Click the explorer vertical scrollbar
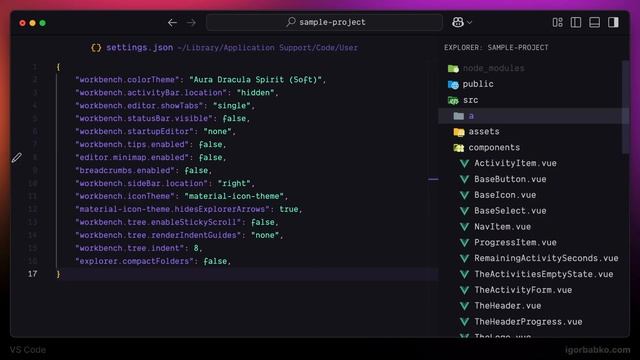Viewport: 640px width, 360px height. pos(625,107)
